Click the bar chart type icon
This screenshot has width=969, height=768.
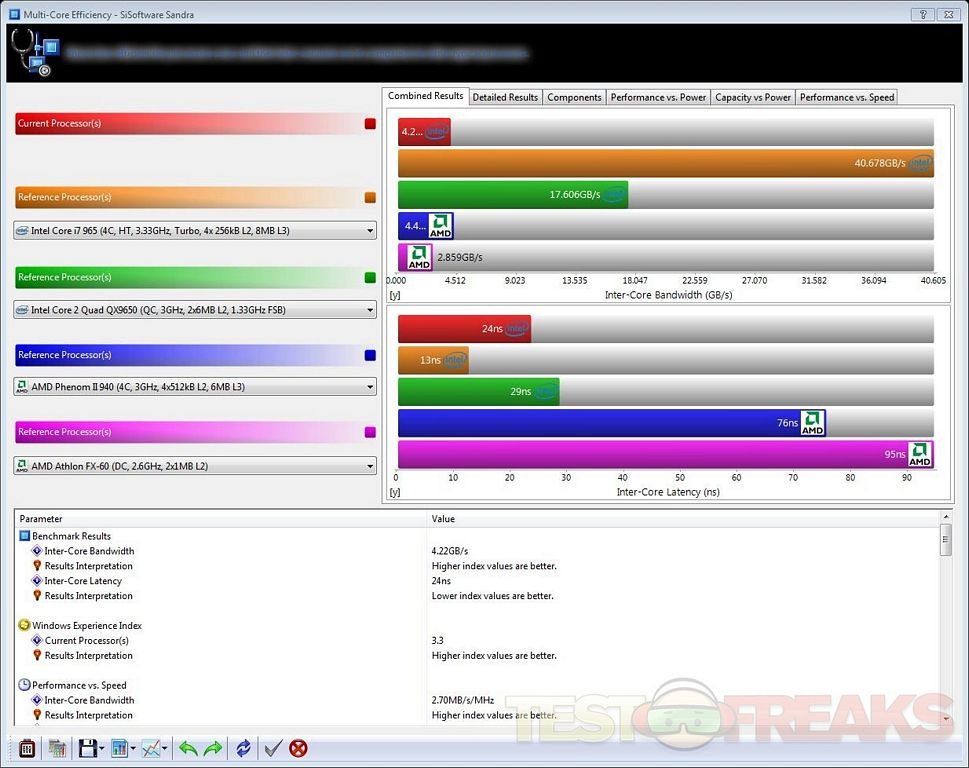[x=121, y=748]
